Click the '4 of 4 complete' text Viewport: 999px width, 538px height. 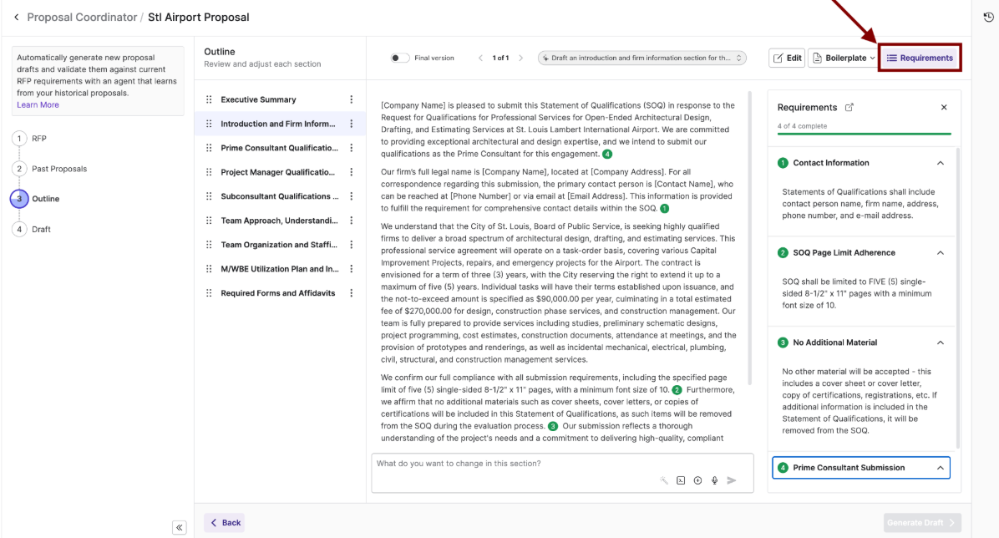pos(802,126)
